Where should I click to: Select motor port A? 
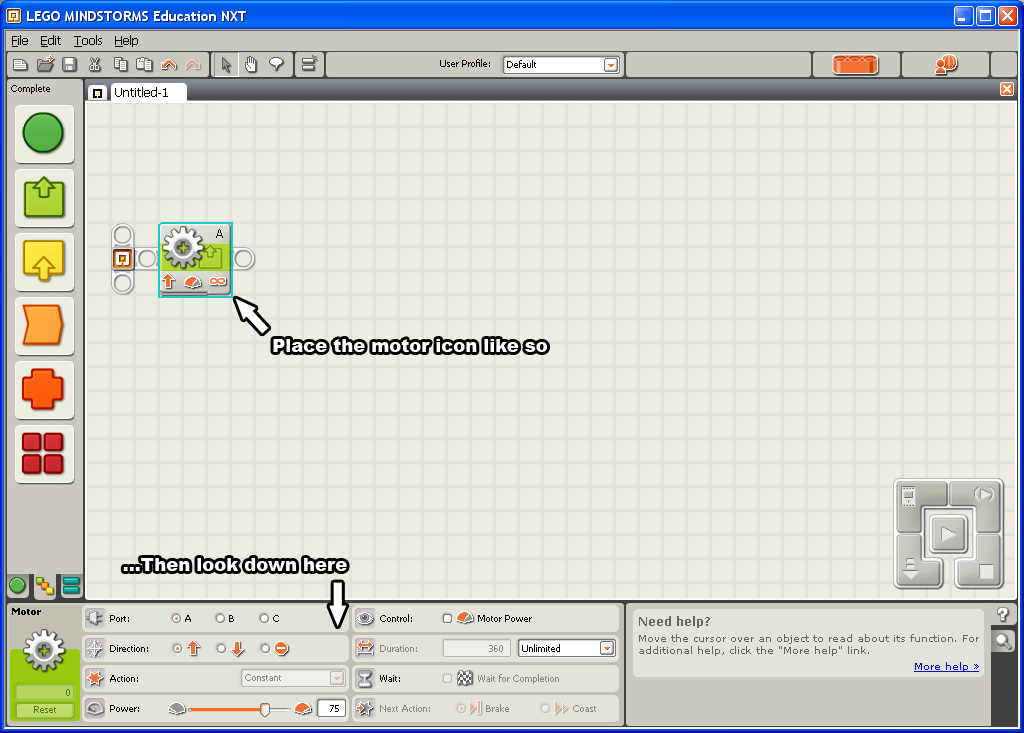click(176, 618)
